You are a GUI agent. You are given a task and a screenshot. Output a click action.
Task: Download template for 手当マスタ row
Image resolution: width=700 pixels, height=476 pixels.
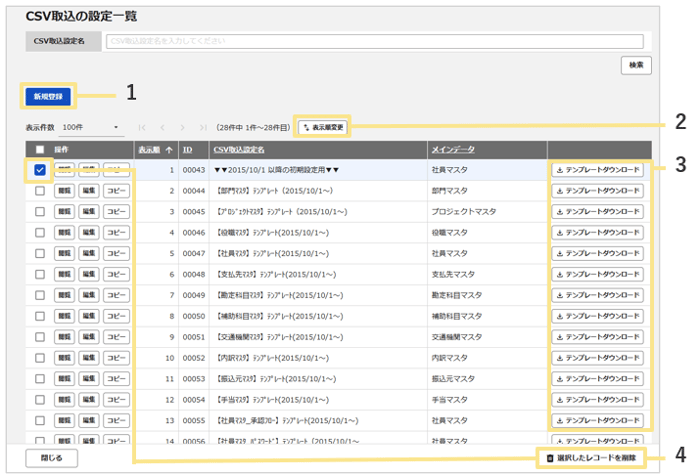[x=597, y=400]
